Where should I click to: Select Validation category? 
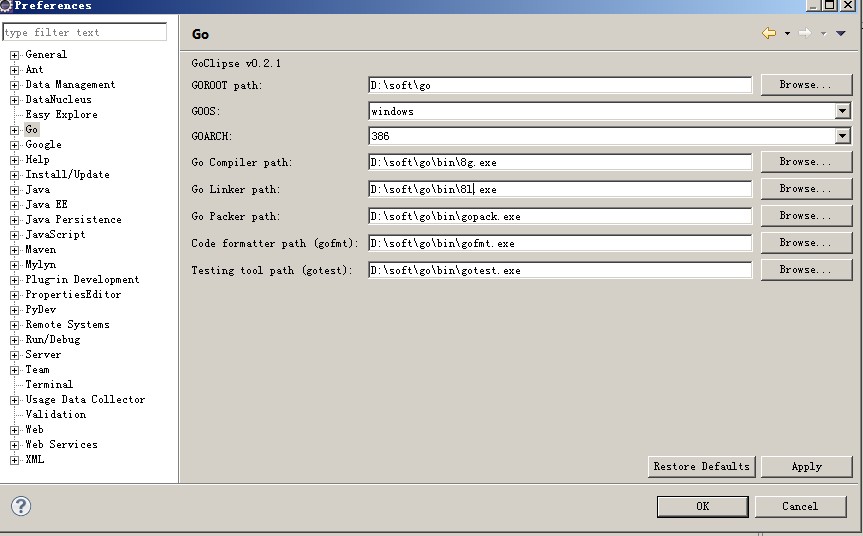(56, 414)
